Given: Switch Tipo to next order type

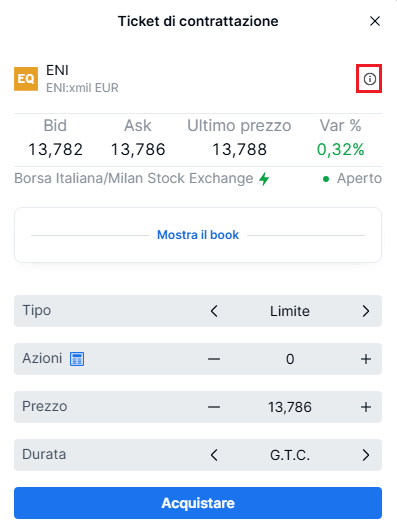Looking at the screenshot, I should [366, 311].
